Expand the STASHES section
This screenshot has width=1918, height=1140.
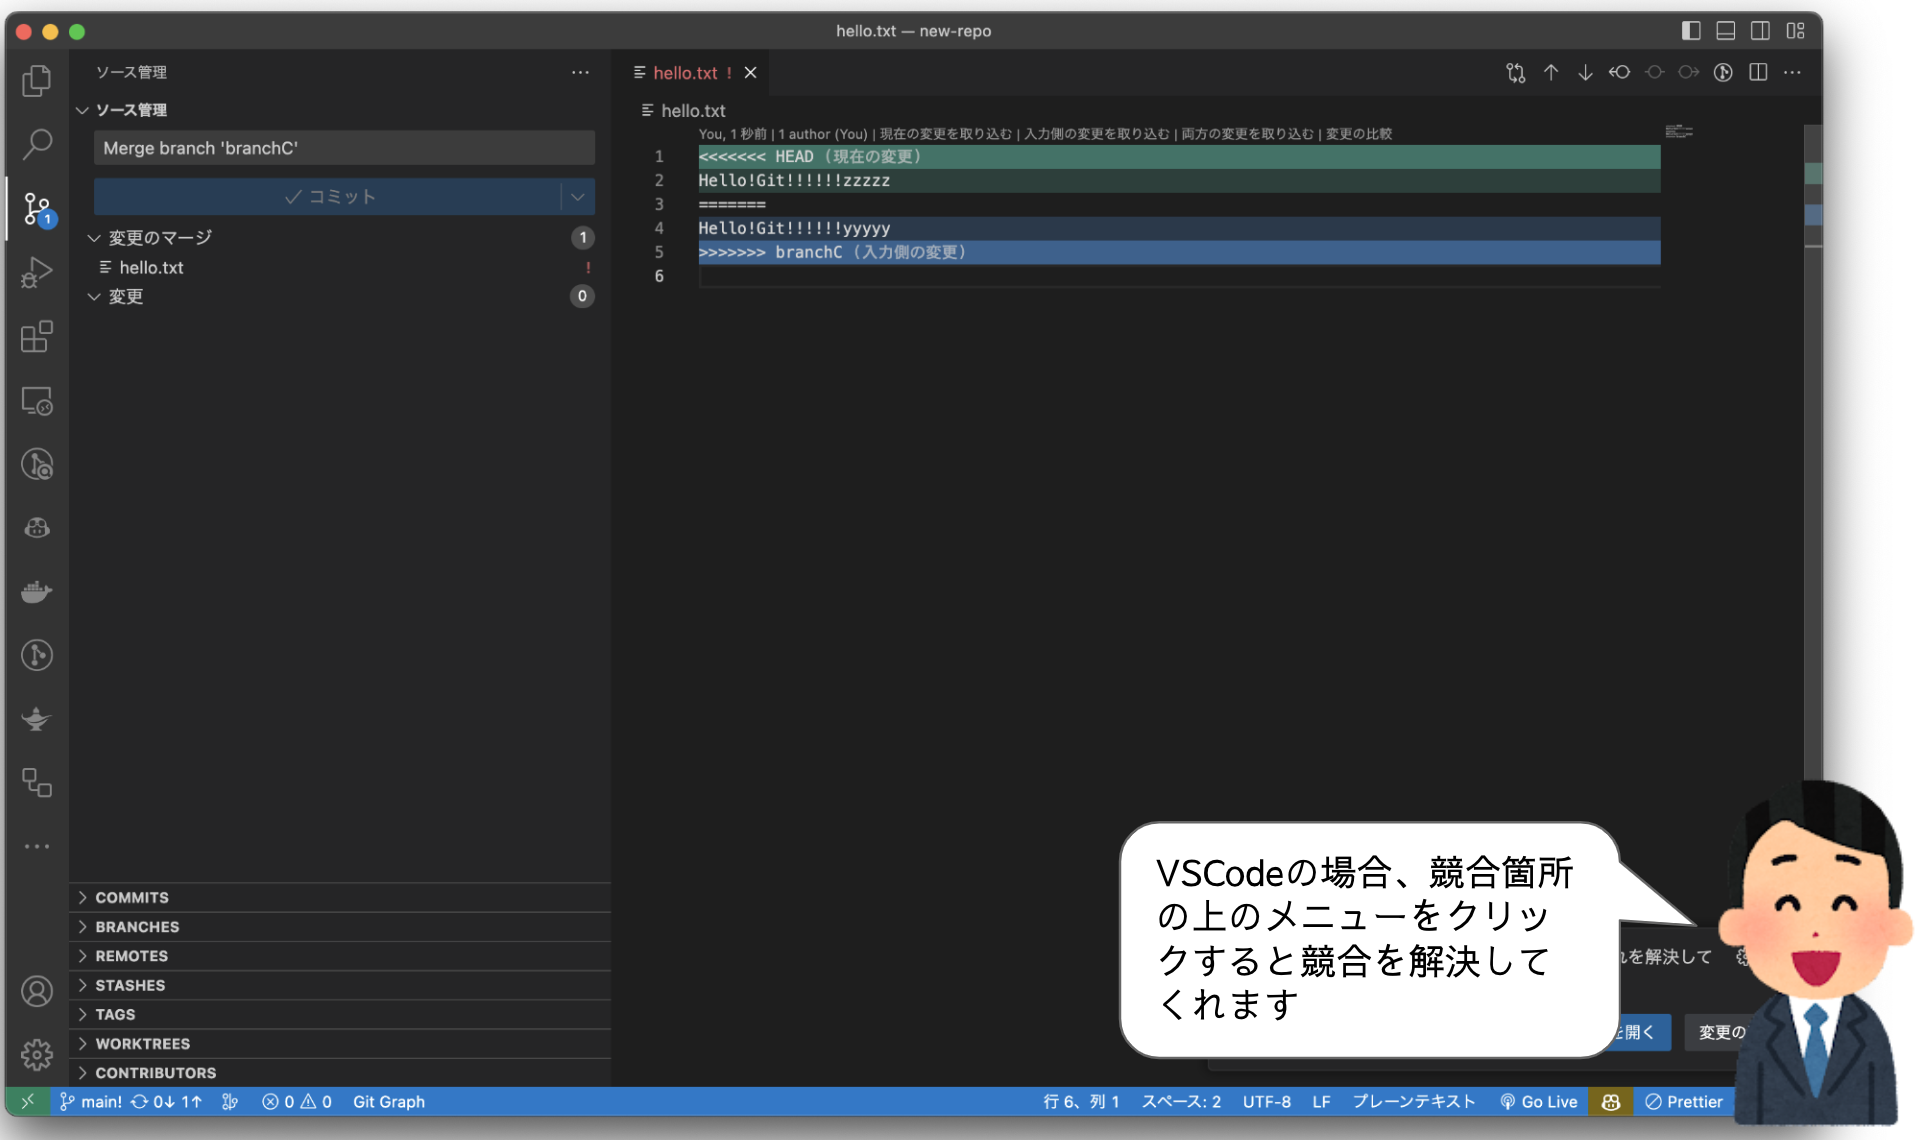[130, 985]
